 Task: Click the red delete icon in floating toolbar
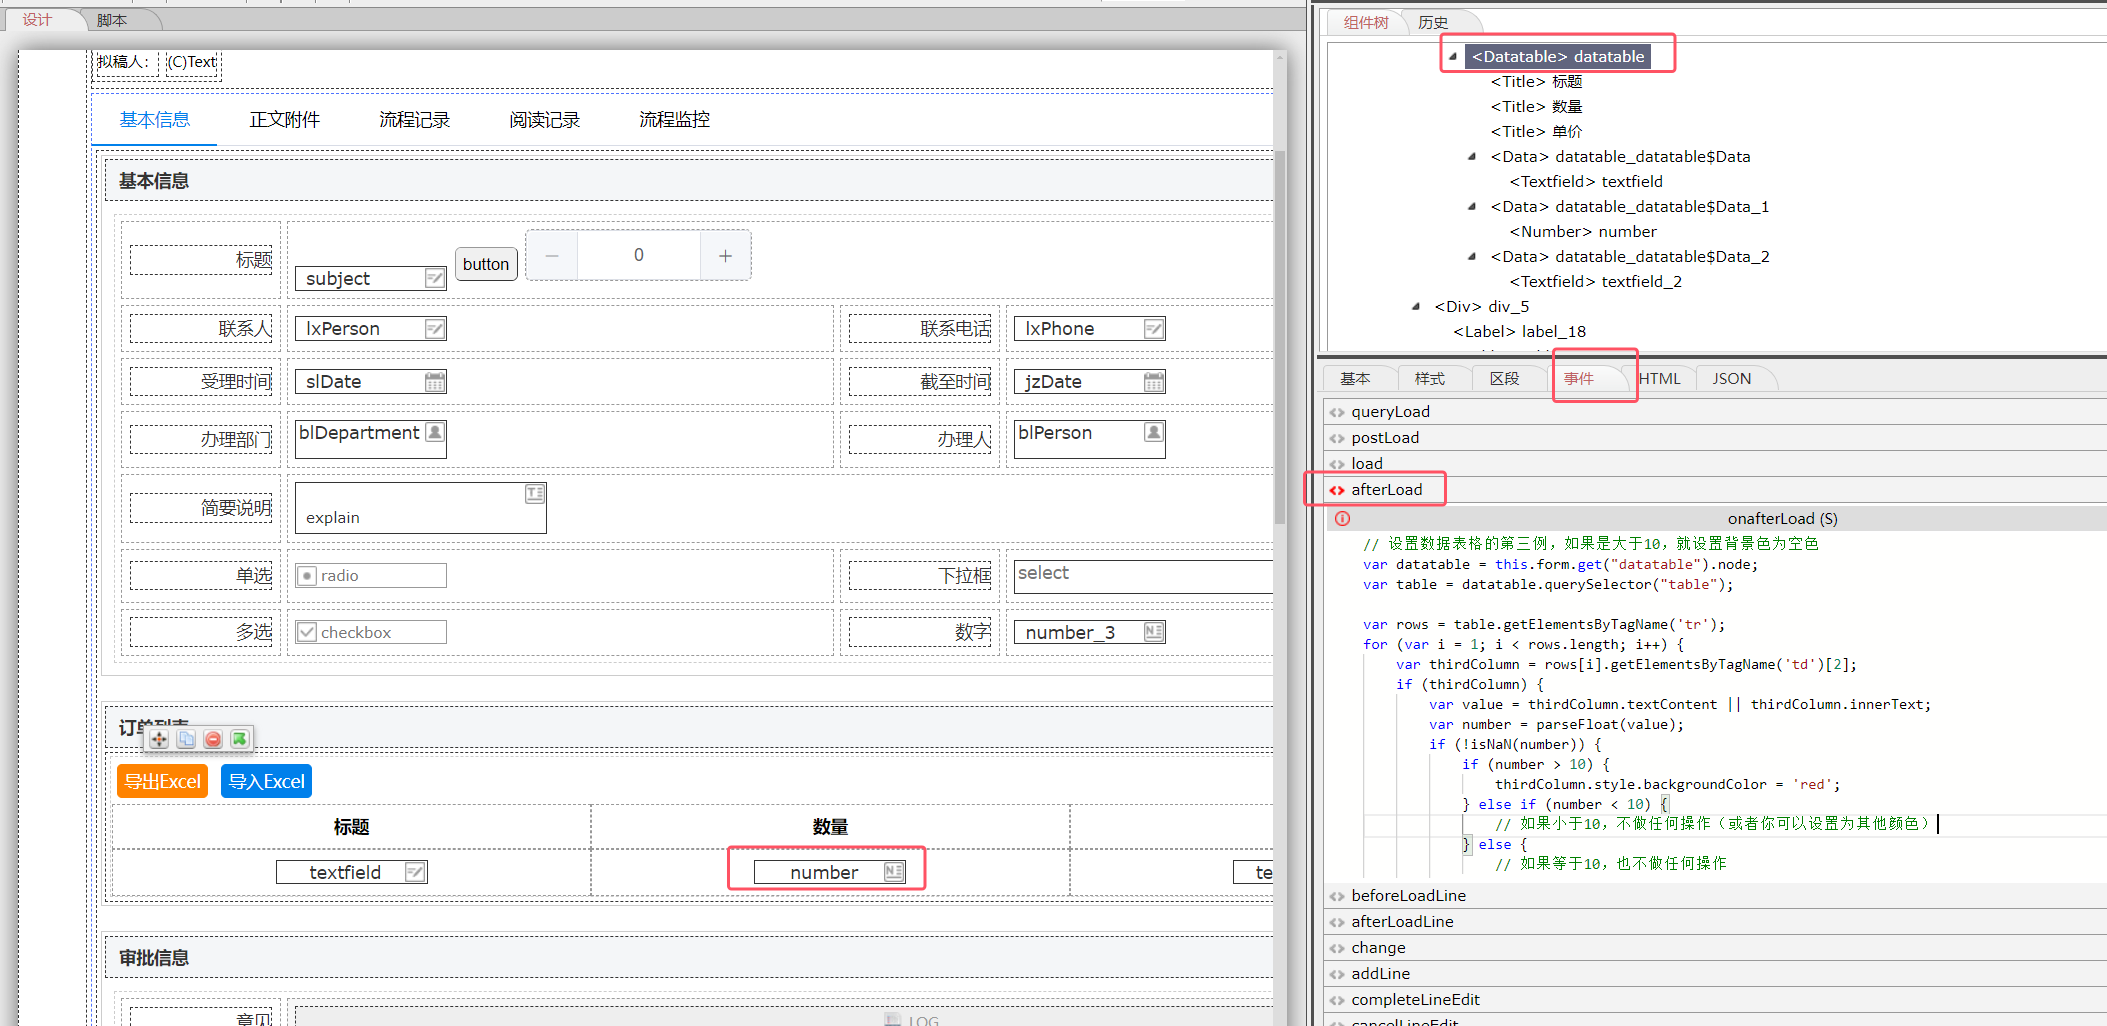(x=213, y=739)
